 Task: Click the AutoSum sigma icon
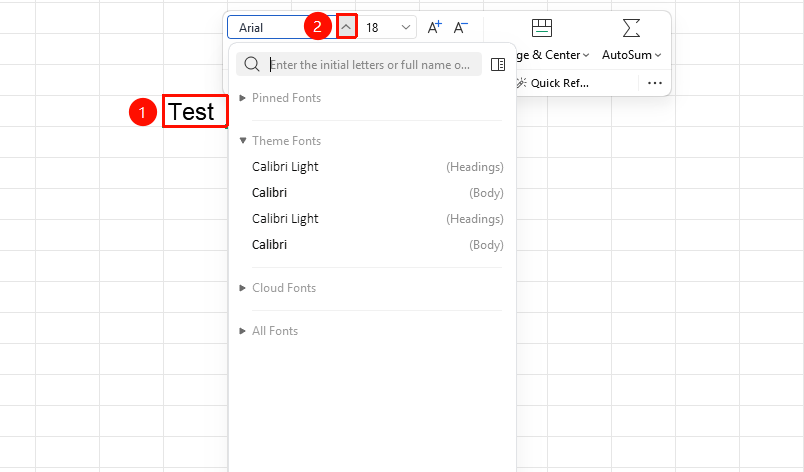(x=631, y=28)
